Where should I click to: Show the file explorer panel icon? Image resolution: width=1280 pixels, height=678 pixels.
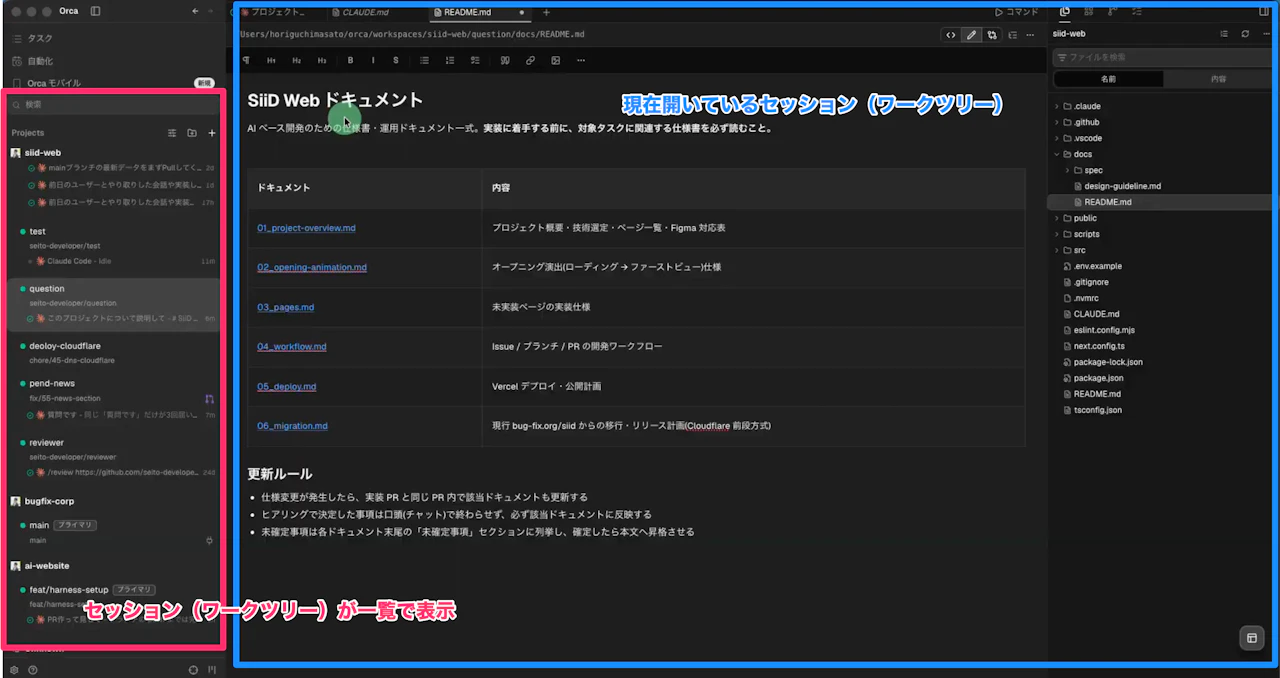tap(1064, 11)
